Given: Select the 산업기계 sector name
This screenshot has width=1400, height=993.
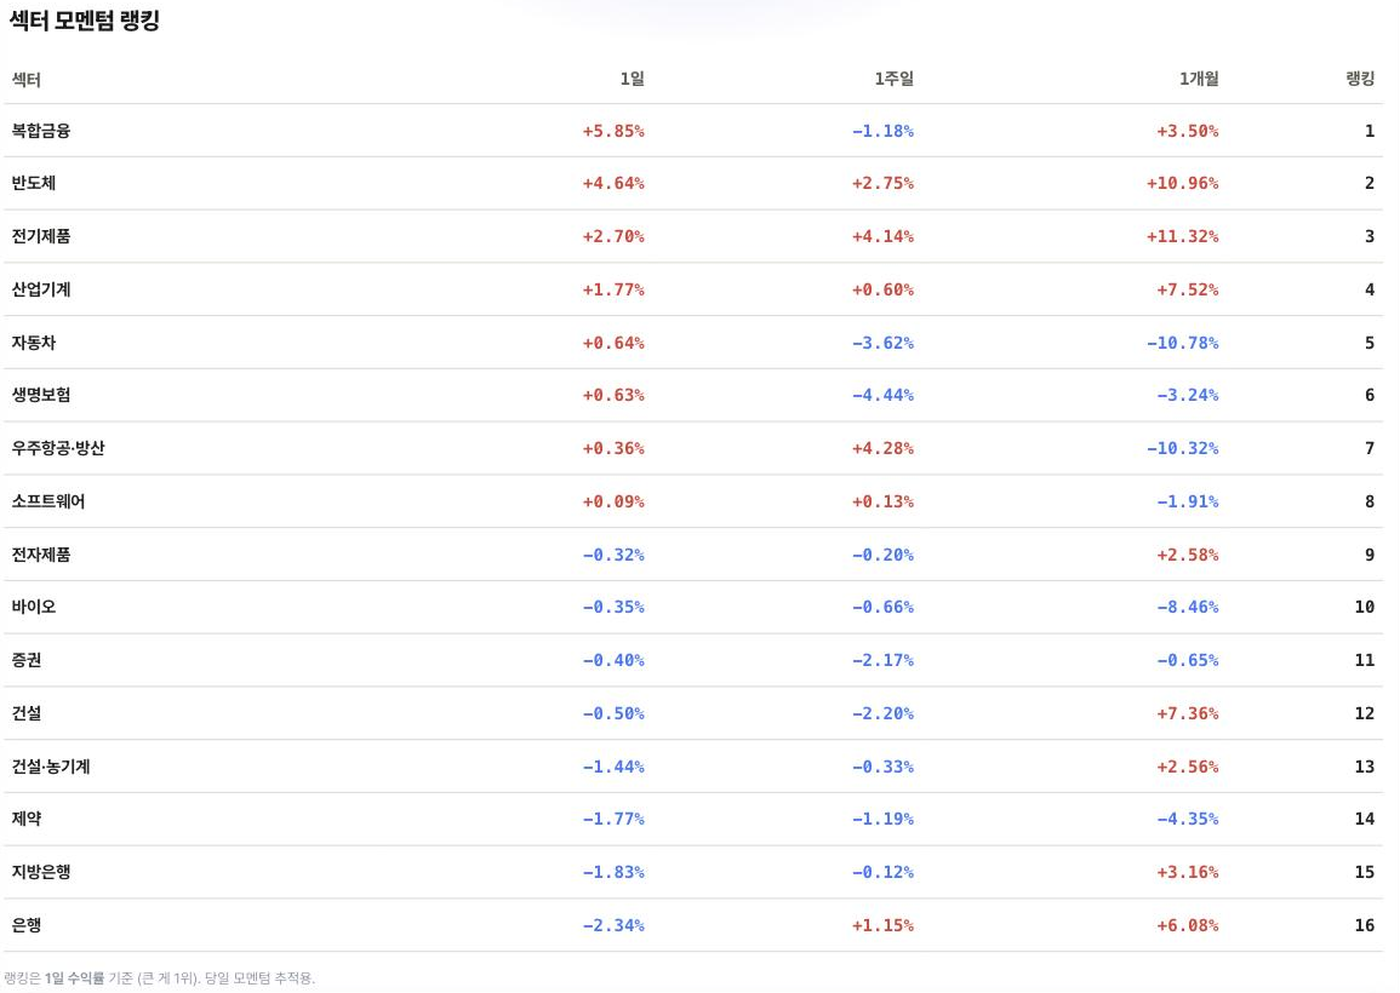Looking at the screenshot, I should point(41,289).
